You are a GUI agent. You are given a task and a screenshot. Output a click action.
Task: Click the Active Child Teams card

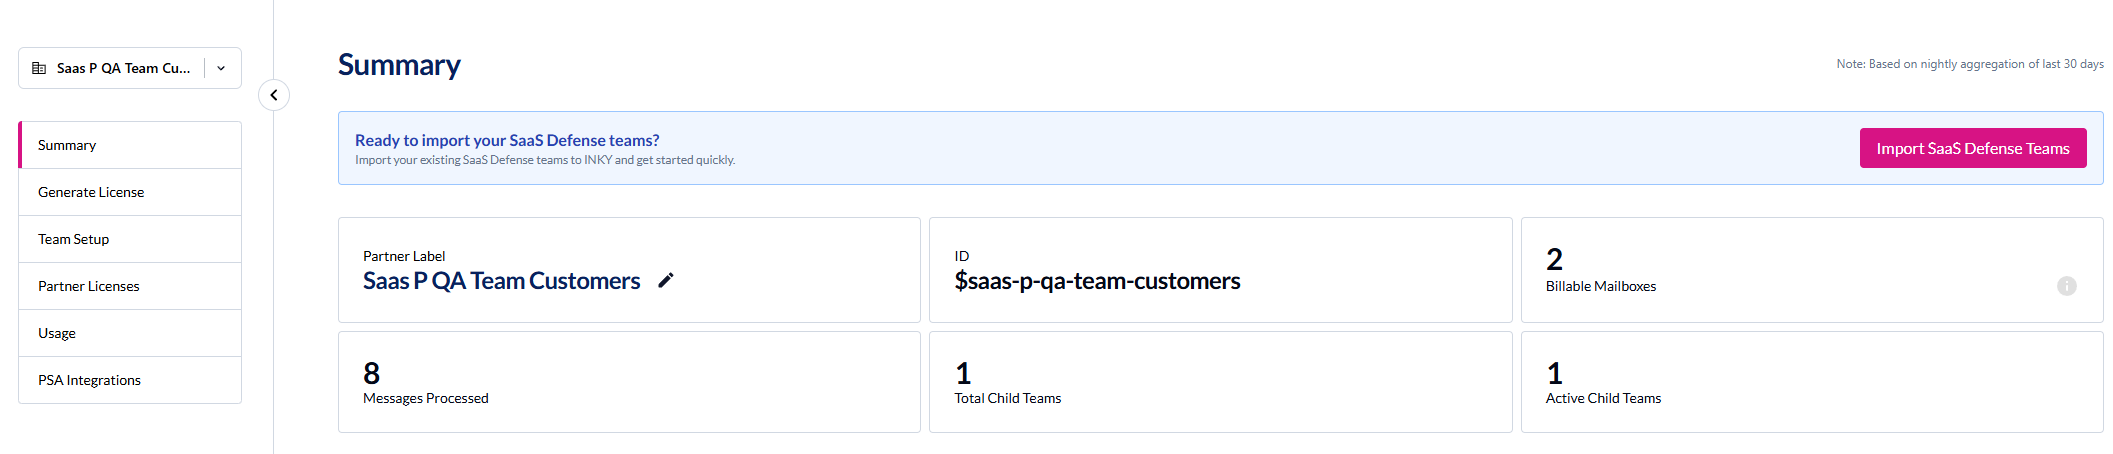pos(1811,382)
